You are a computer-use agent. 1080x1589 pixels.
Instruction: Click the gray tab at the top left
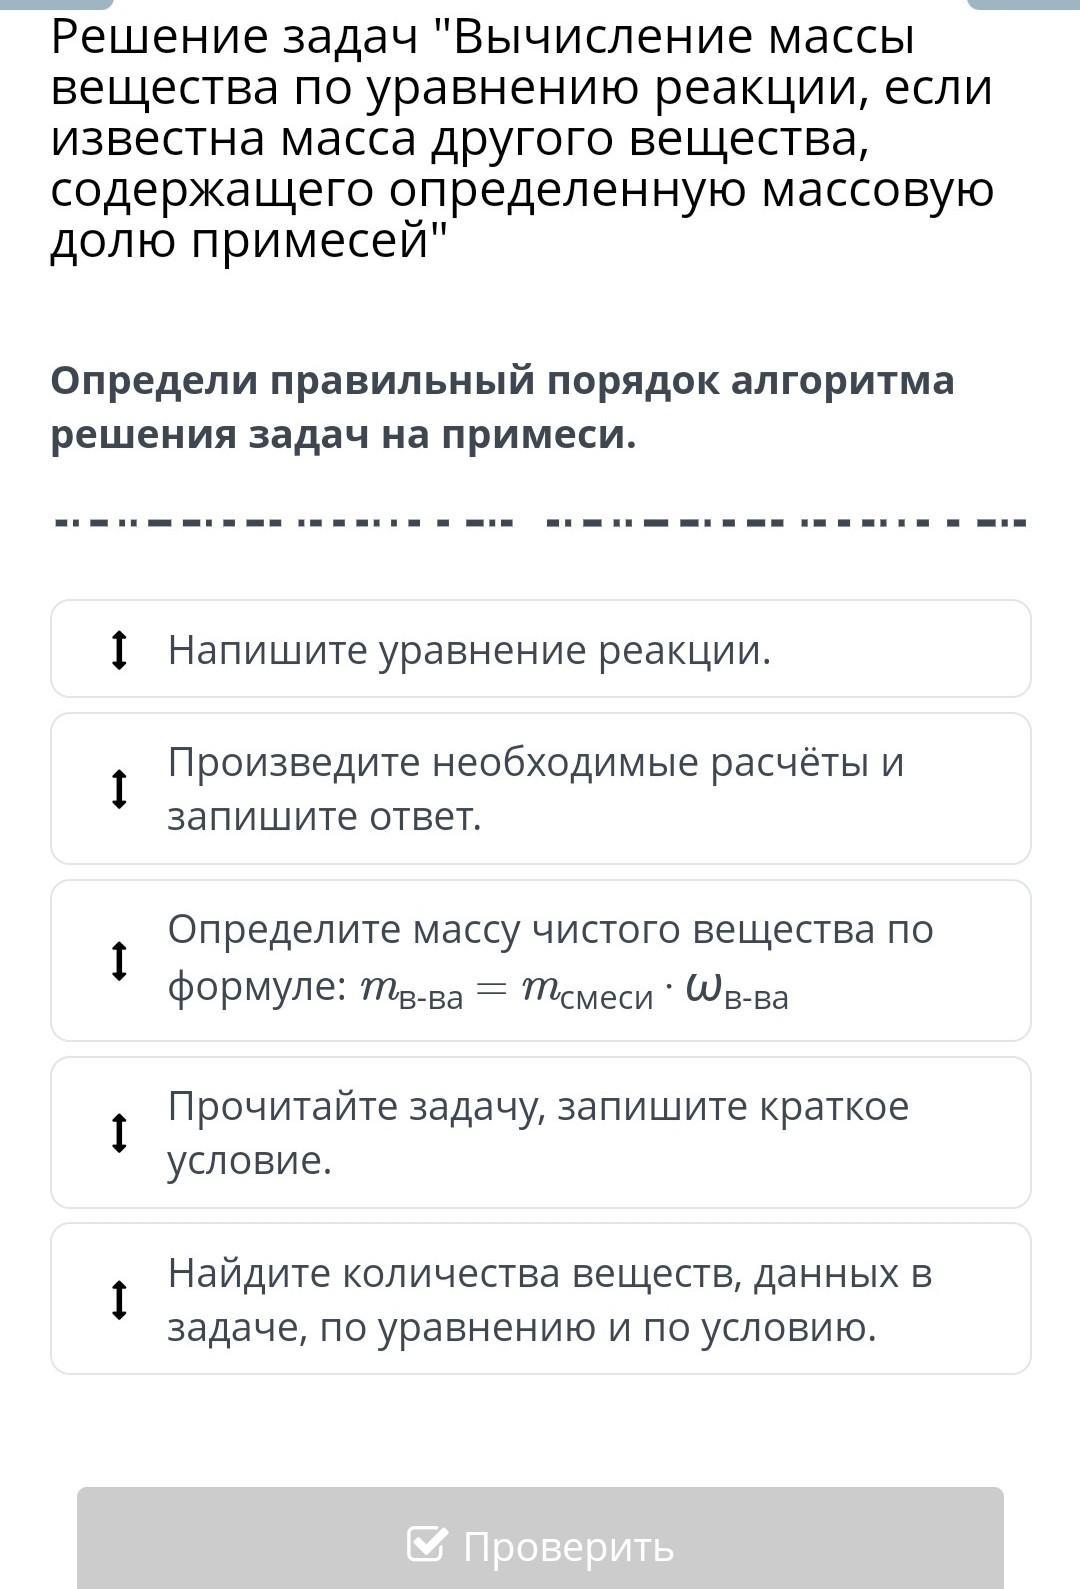click(55, 4)
